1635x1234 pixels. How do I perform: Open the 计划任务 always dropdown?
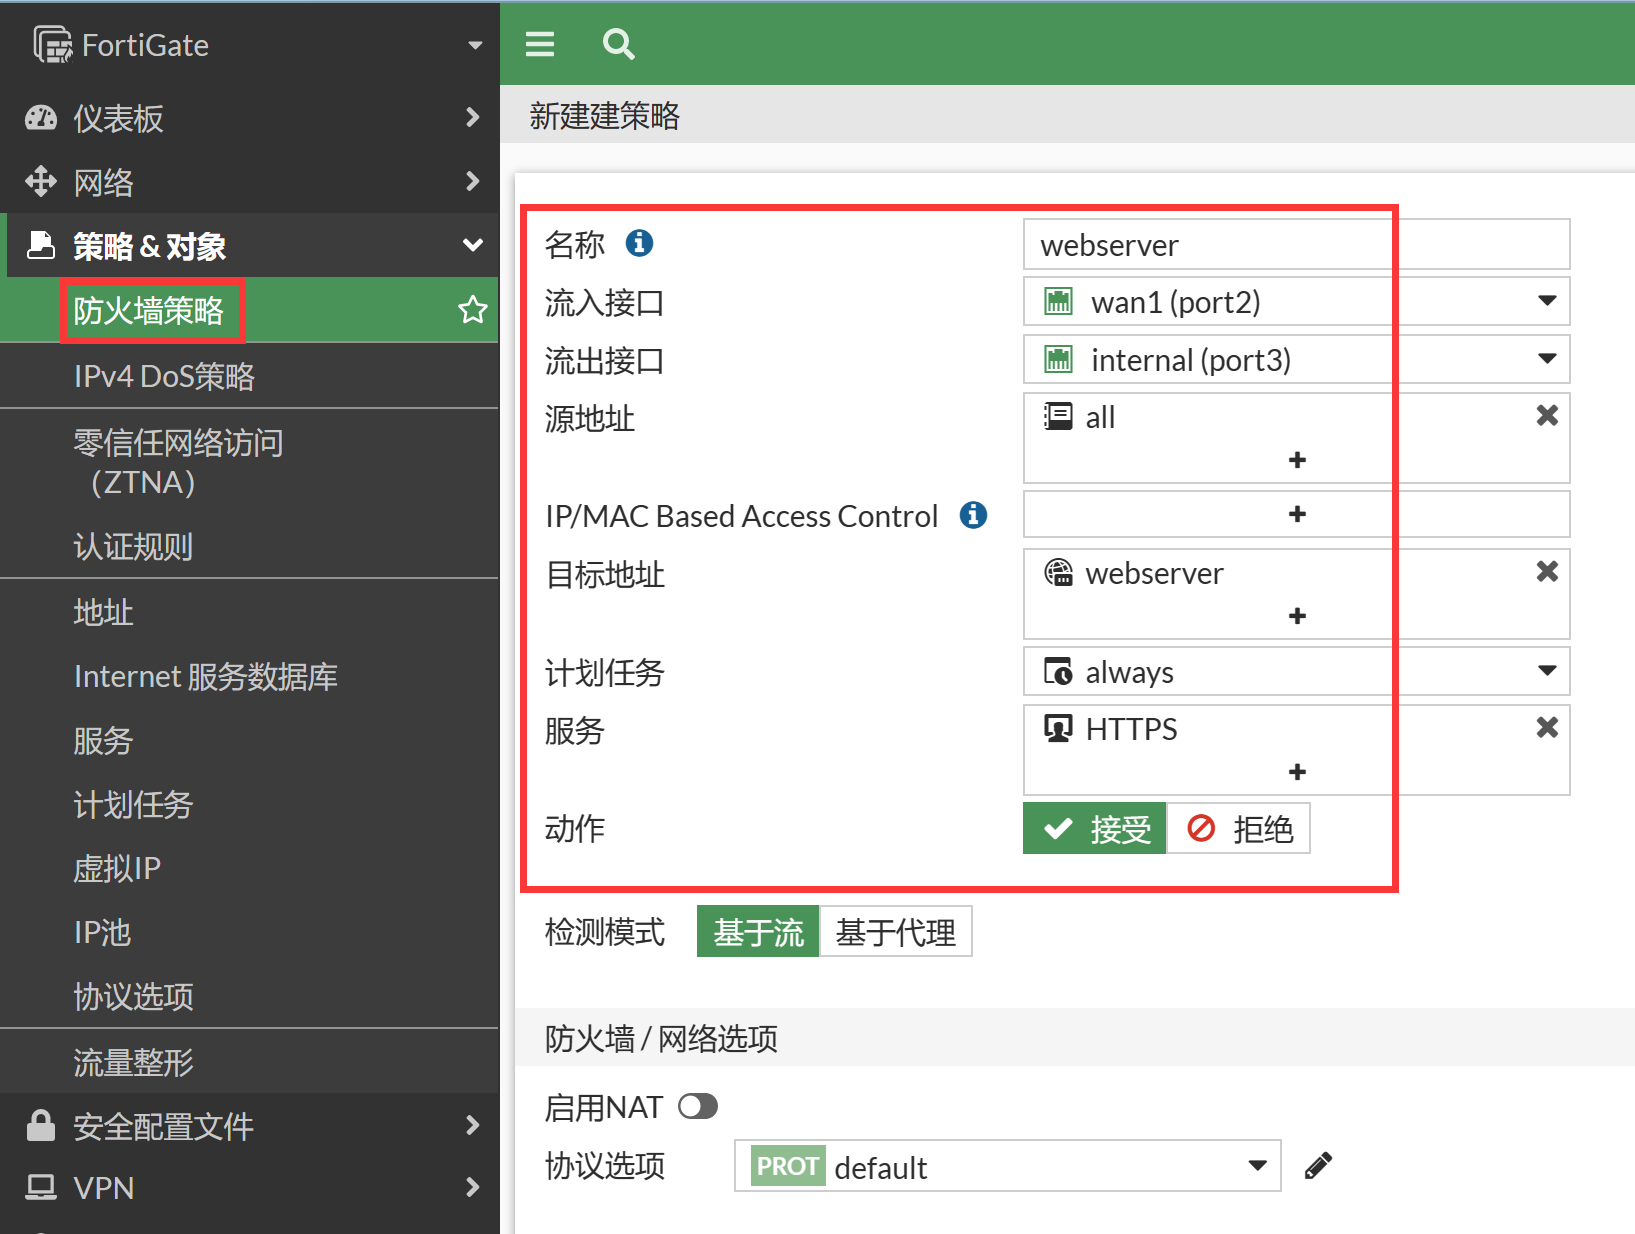pos(1295,672)
